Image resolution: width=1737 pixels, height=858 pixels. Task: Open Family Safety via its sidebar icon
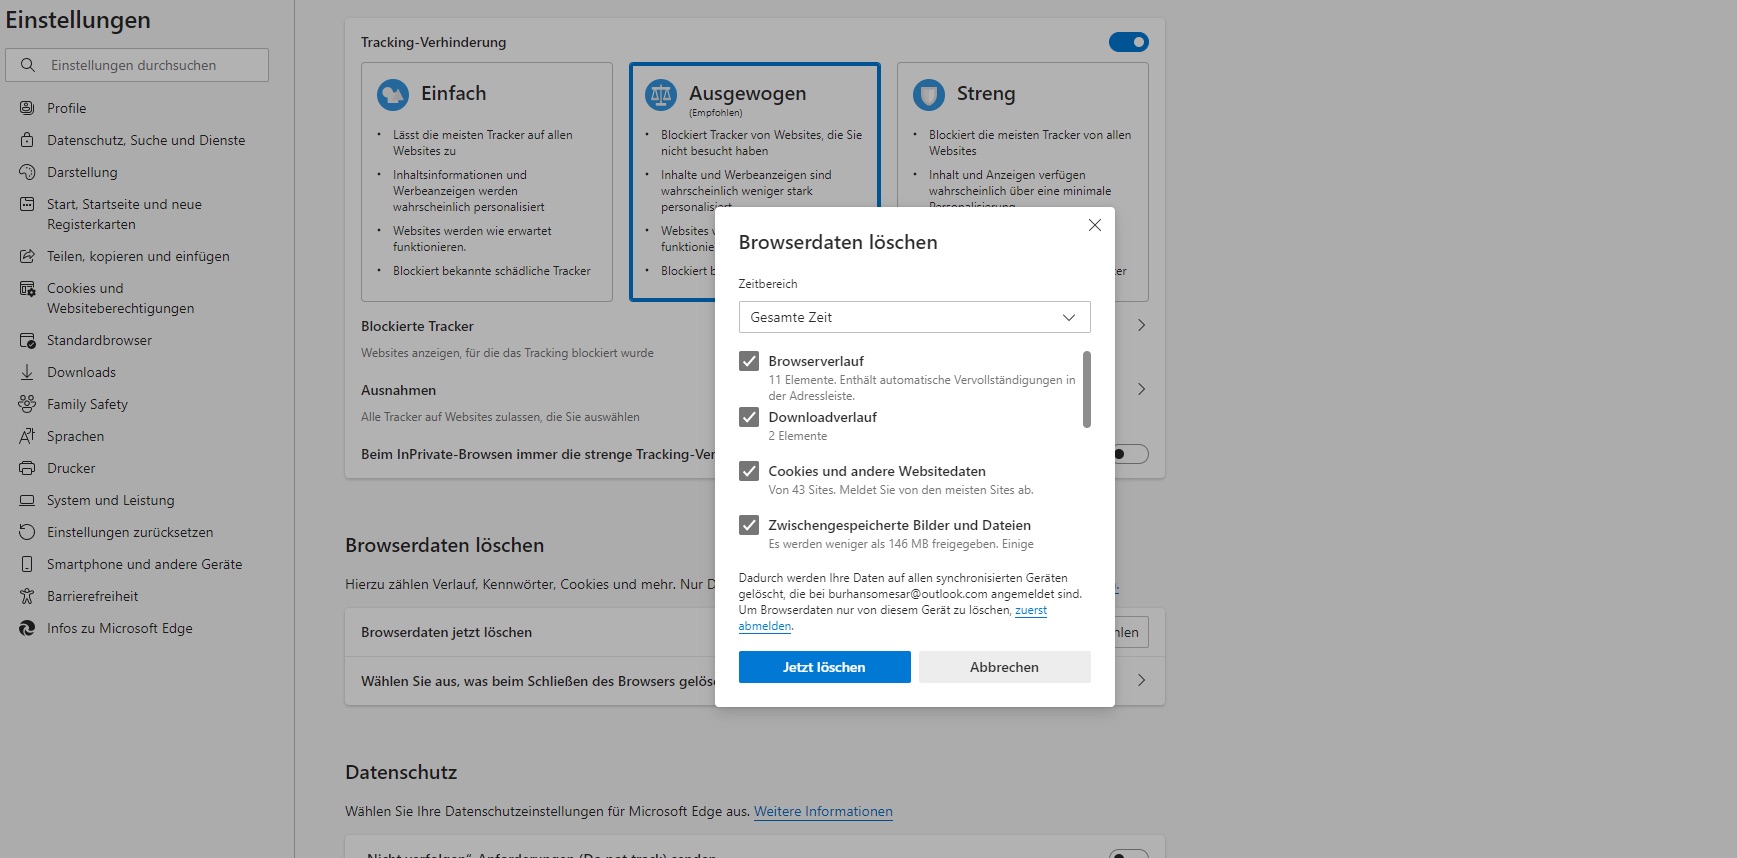click(27, 404)
